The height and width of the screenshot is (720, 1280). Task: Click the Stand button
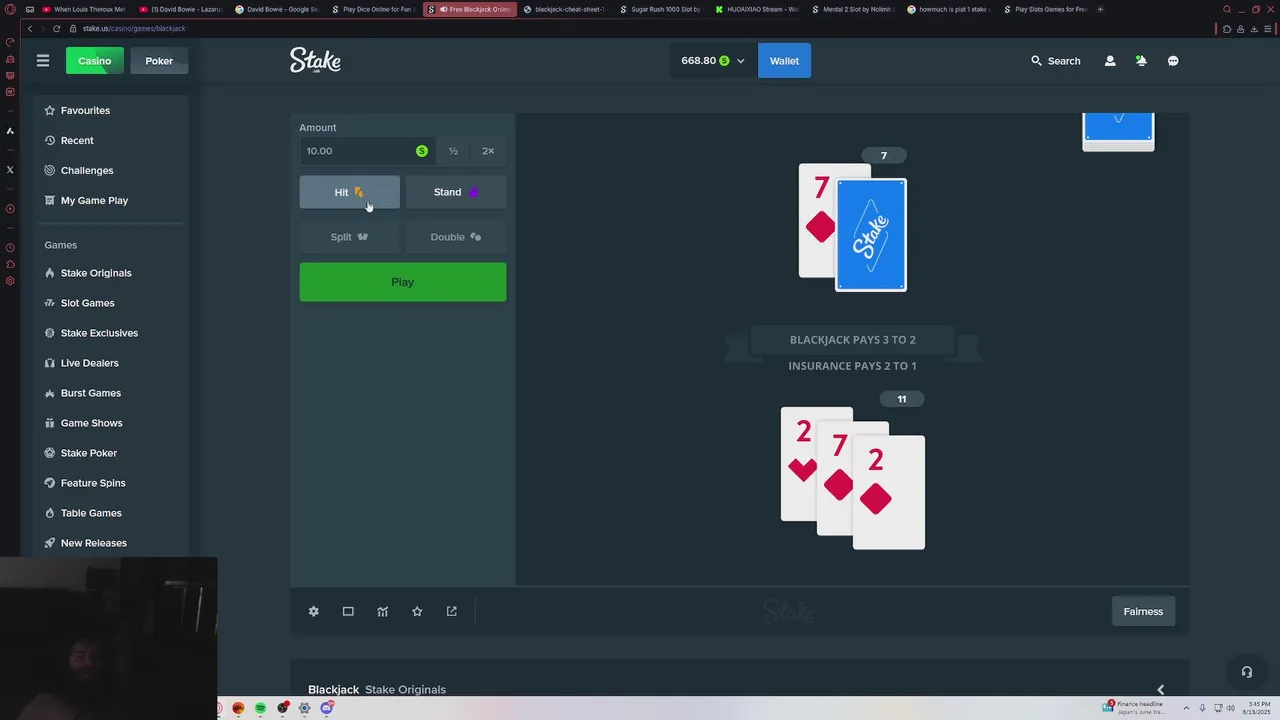tap(456, 192)
